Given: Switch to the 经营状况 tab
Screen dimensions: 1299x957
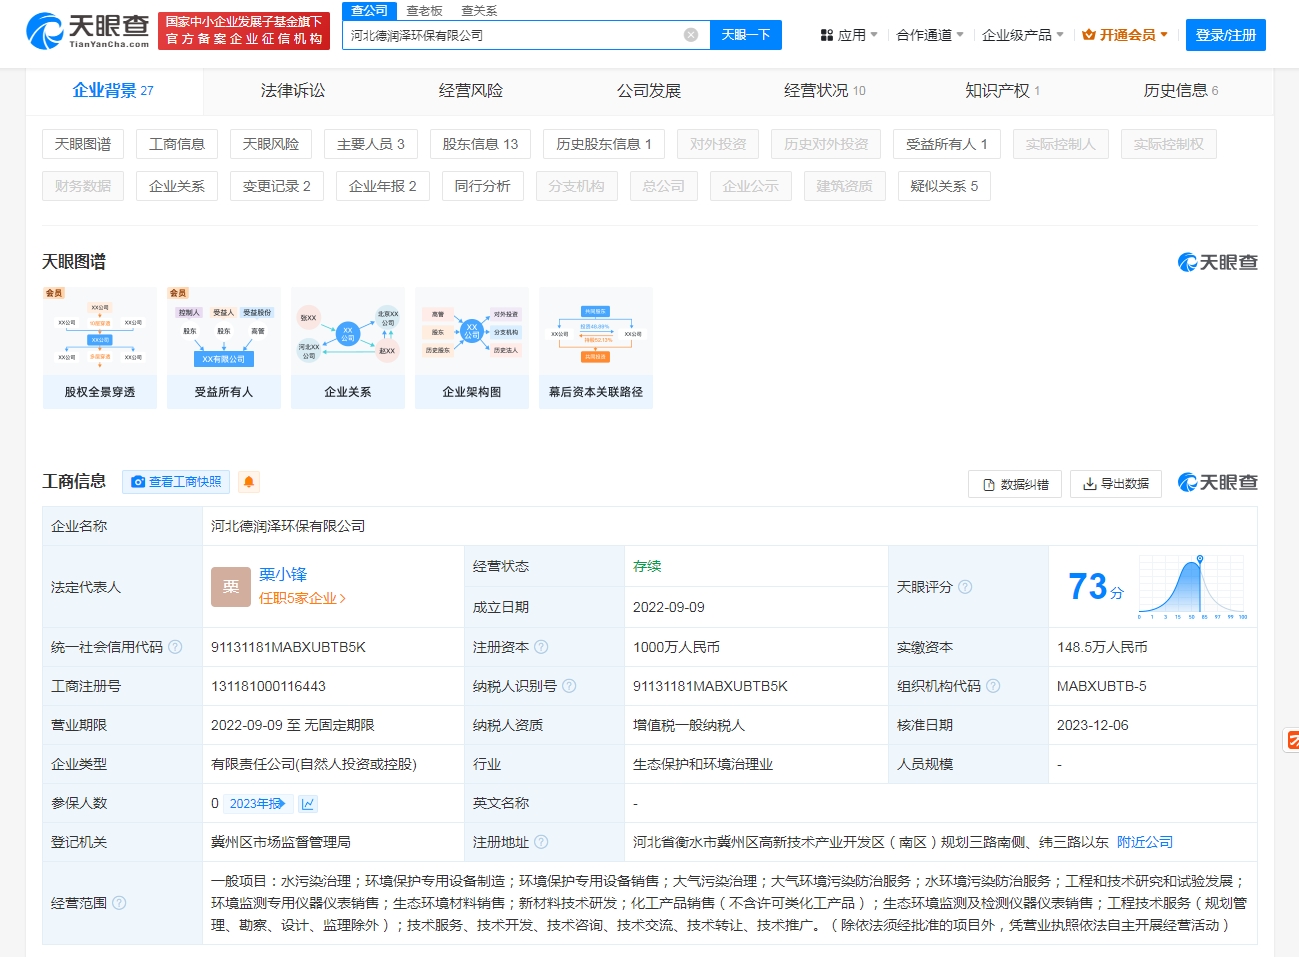Looking at the screenshot, I should [x=825, y=91].
